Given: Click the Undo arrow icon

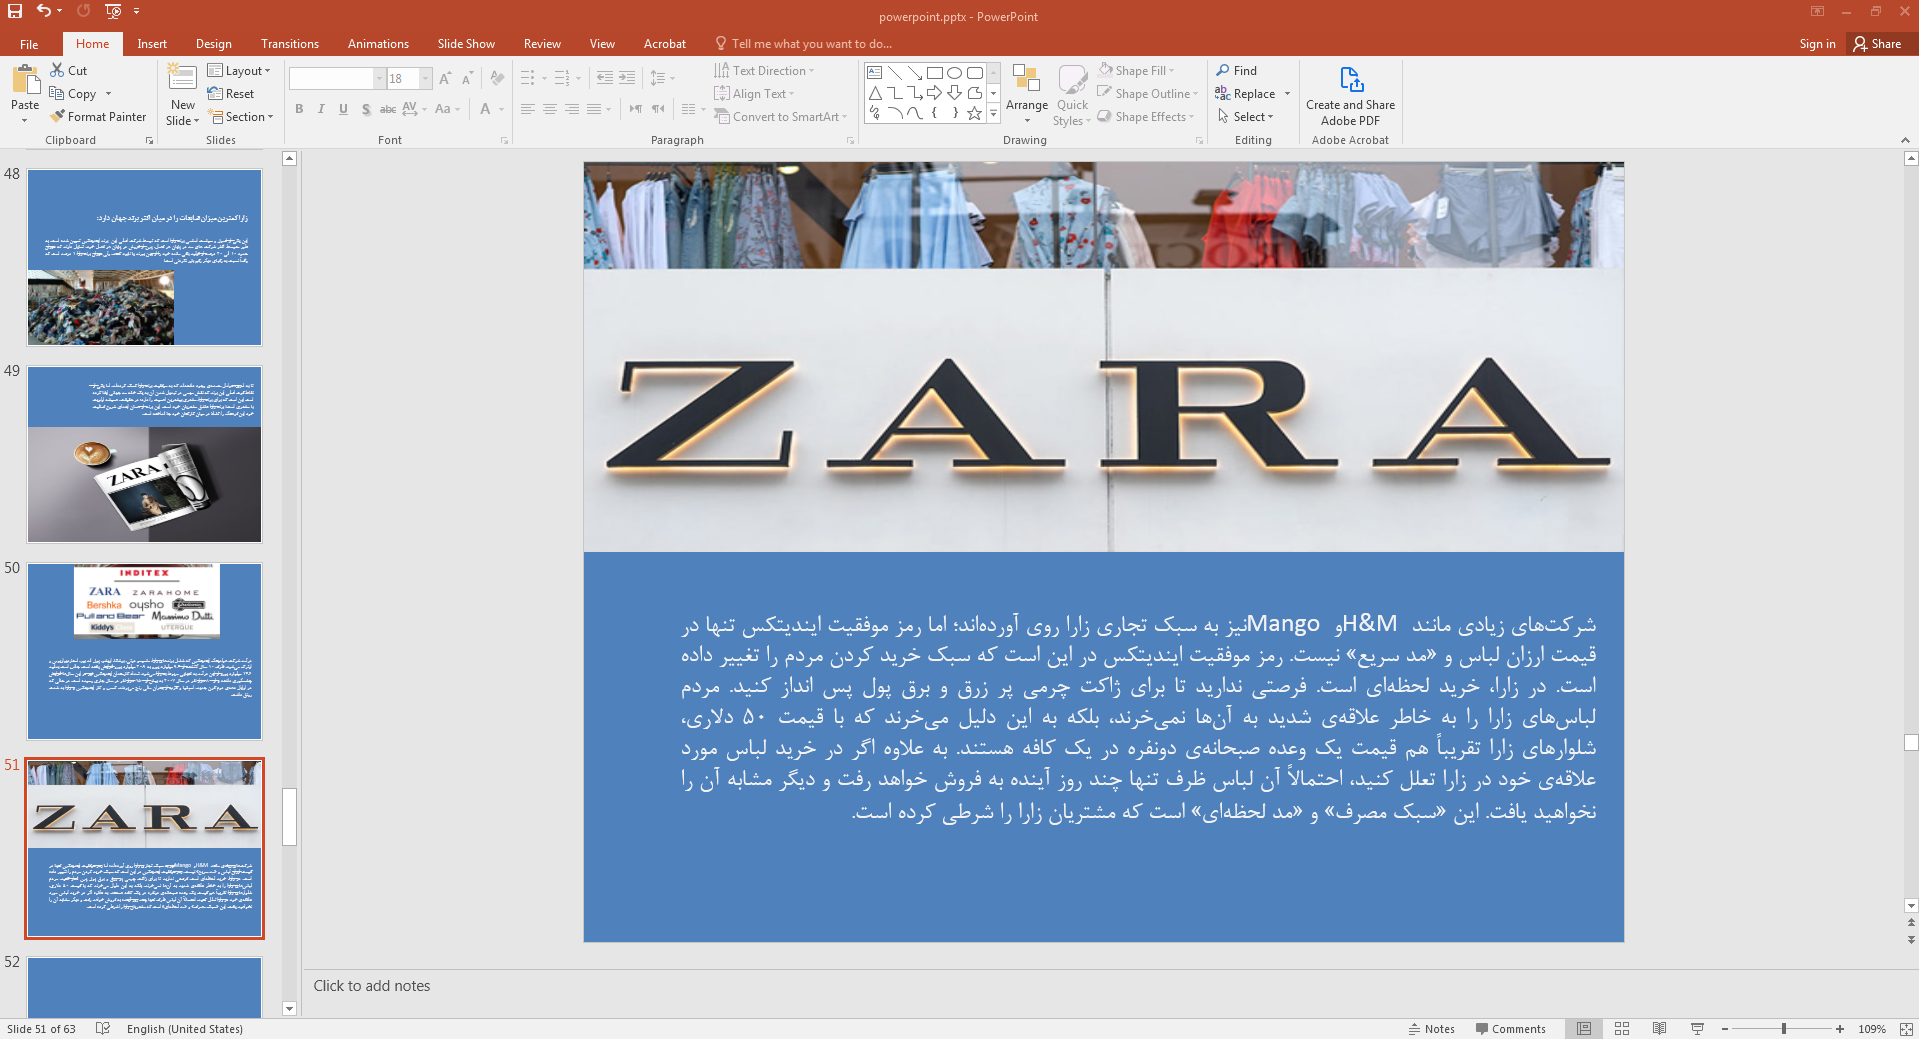Looking at the screenshot, I should 44,11.
